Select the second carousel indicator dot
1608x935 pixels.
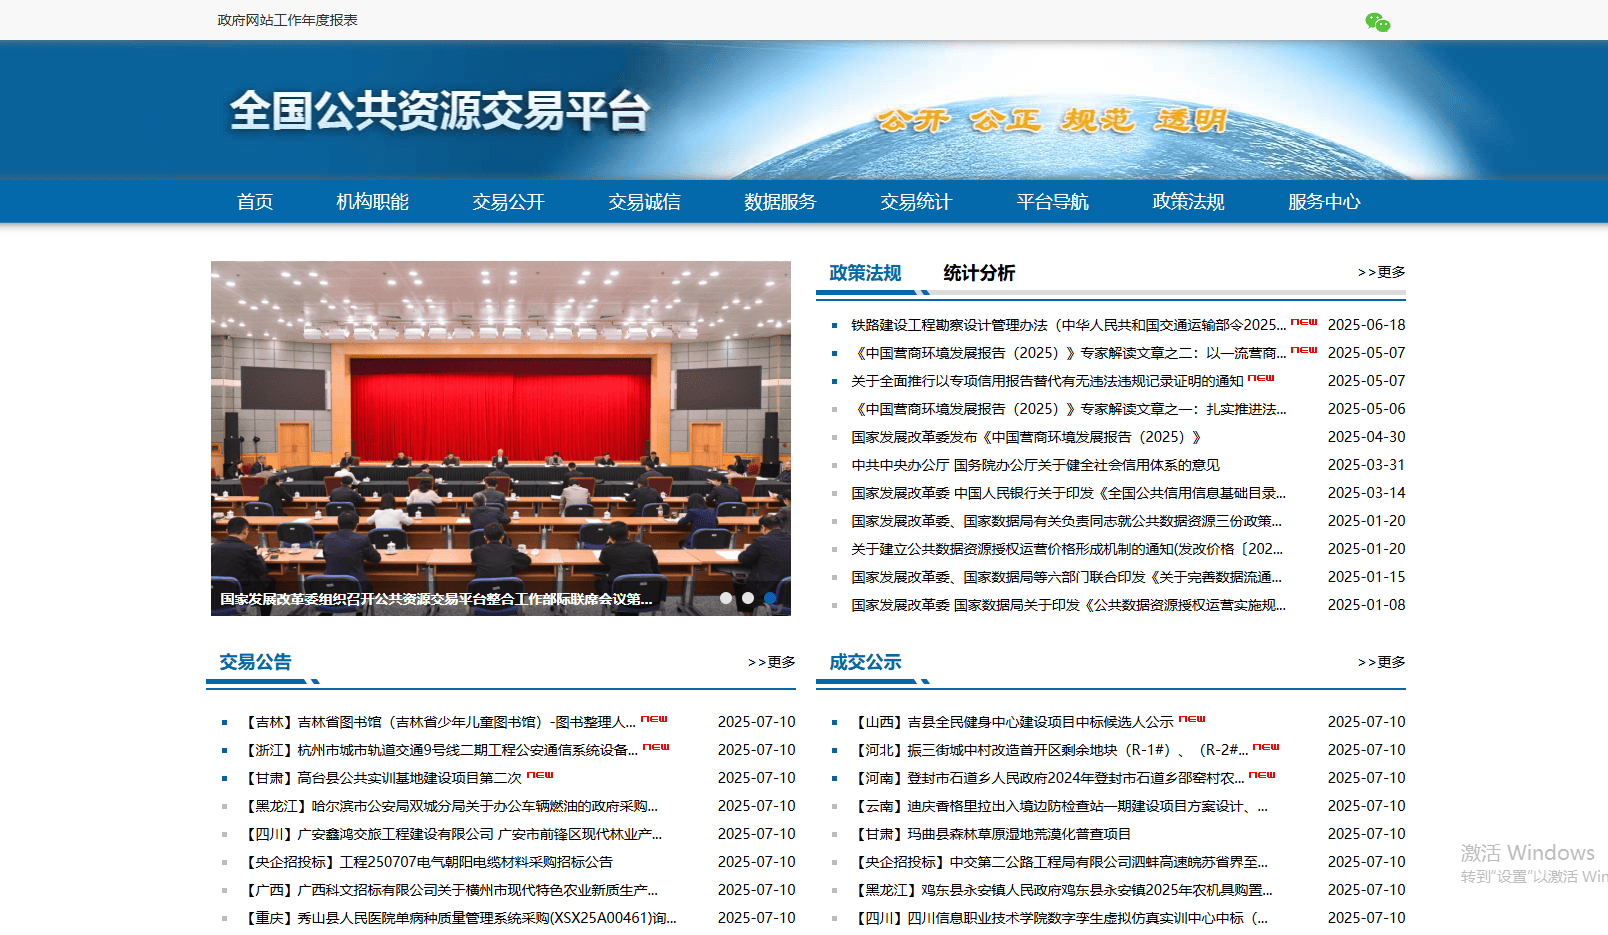click(x=748, y=598)
